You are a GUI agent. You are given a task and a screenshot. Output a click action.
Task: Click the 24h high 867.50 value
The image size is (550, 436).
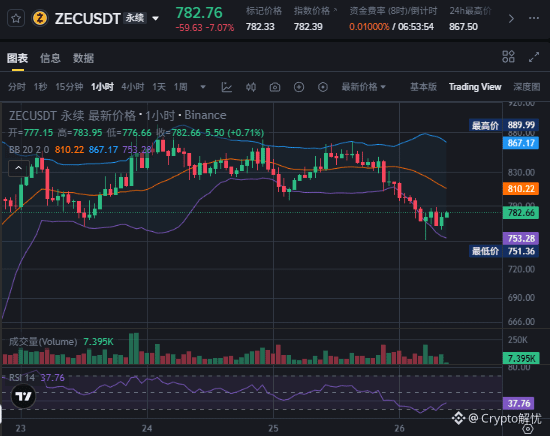(463, 27)
